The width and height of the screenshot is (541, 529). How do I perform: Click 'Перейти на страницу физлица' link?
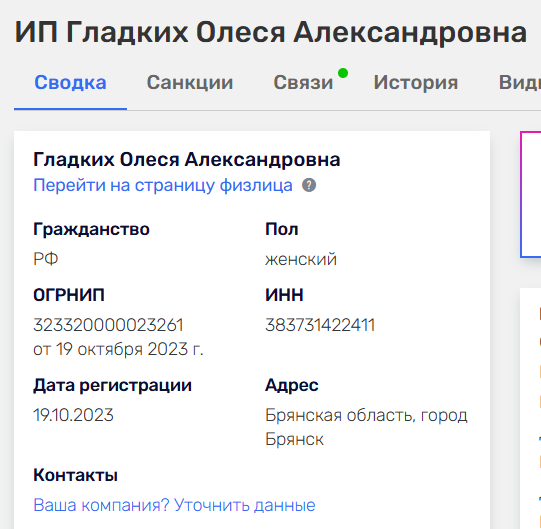(163, 185)
